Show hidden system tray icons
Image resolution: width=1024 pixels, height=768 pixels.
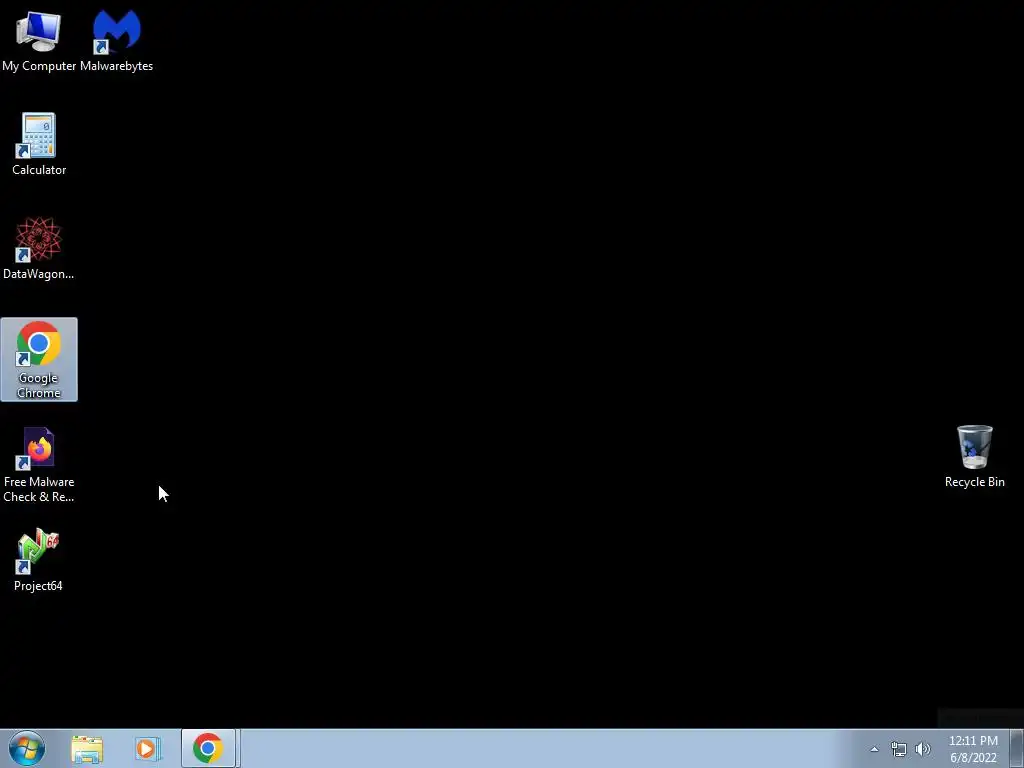874,749
